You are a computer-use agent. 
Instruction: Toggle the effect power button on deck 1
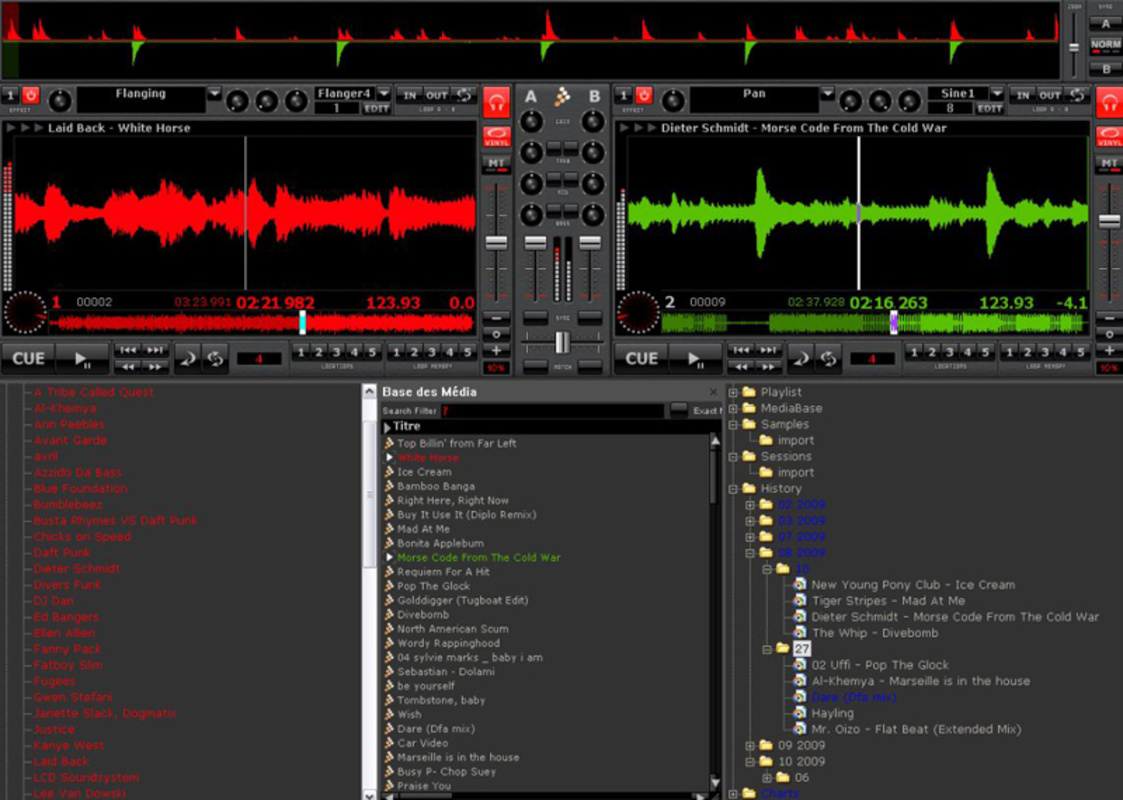coord(31,95)
